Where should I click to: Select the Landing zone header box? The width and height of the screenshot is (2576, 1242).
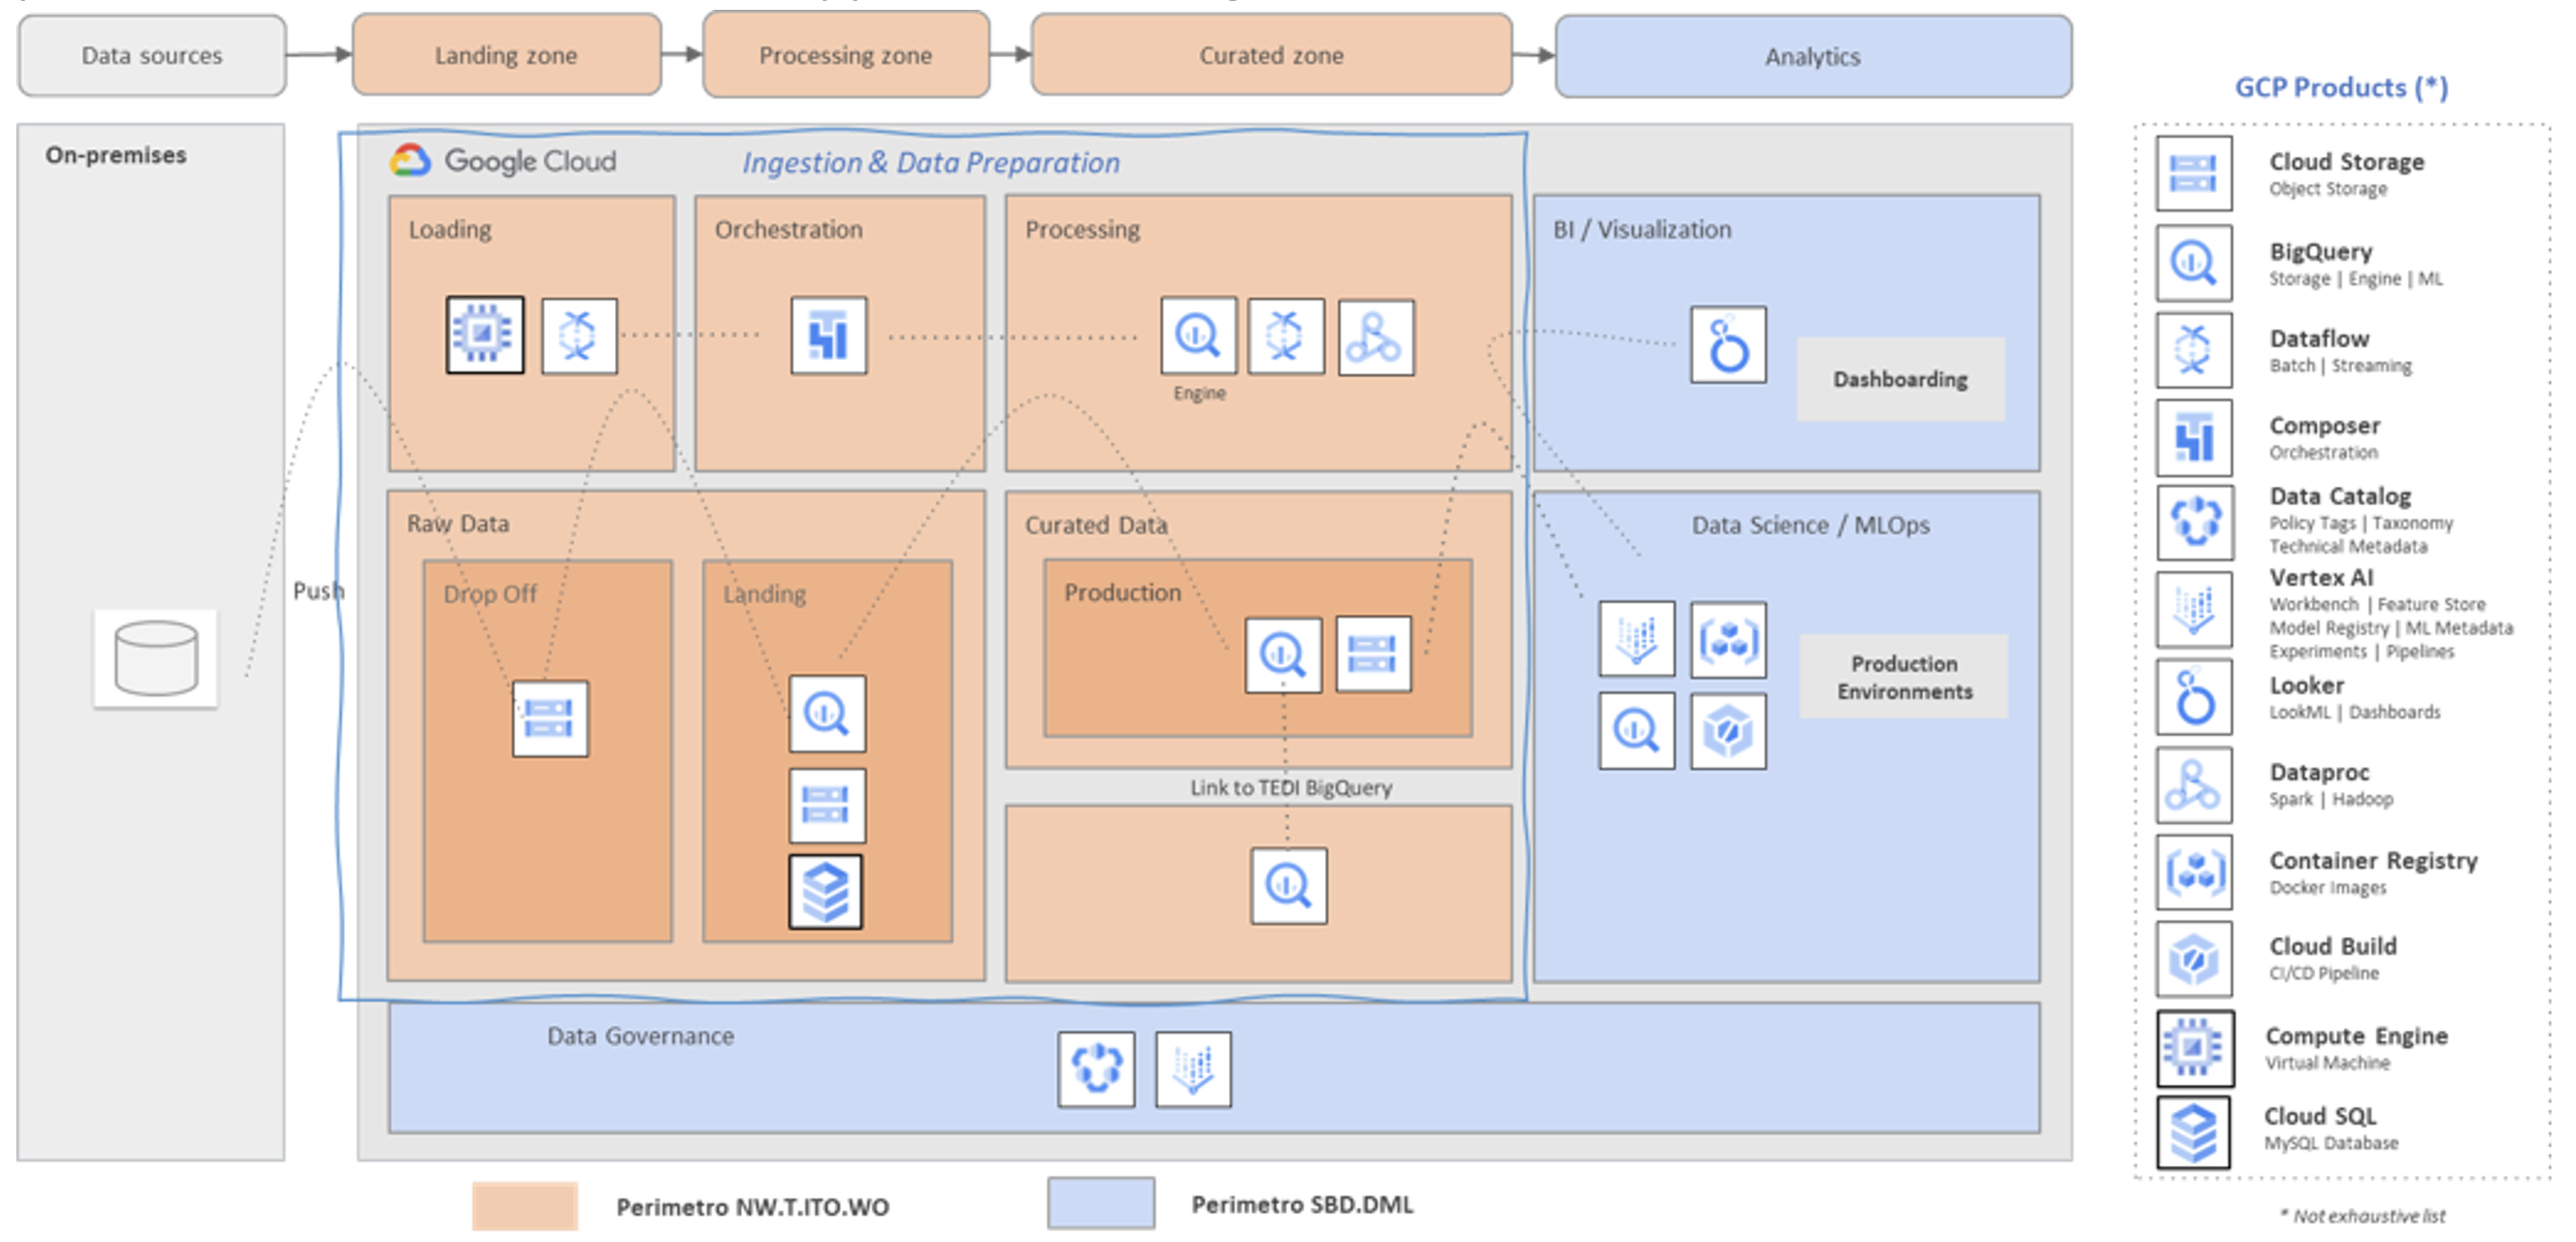tap(507, 55)
